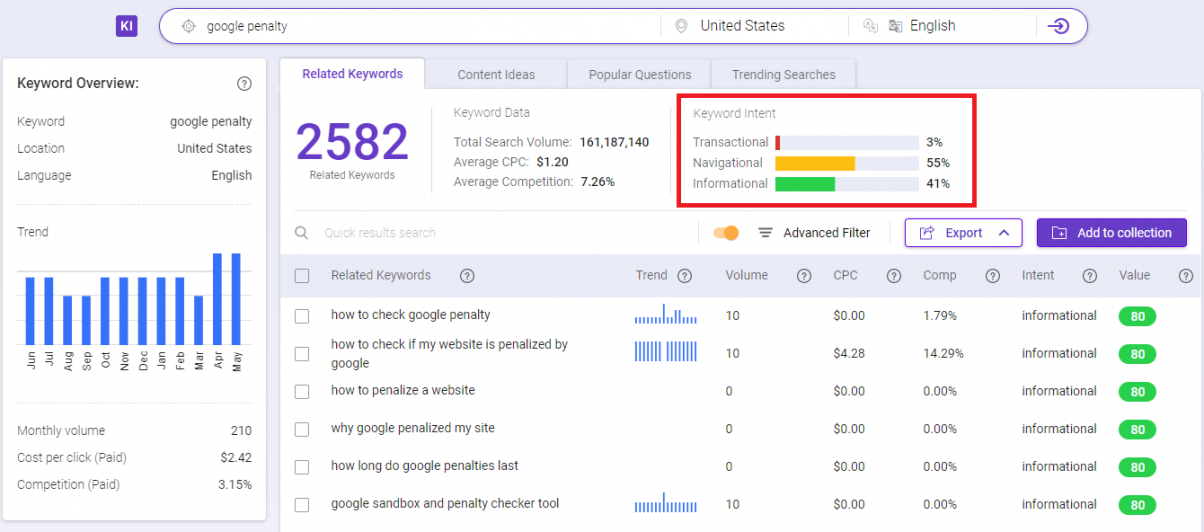The width and height of the screenshot is (1204, 532).
Task: Check 'how long do google penalties last' row
Action: (302, 468)
